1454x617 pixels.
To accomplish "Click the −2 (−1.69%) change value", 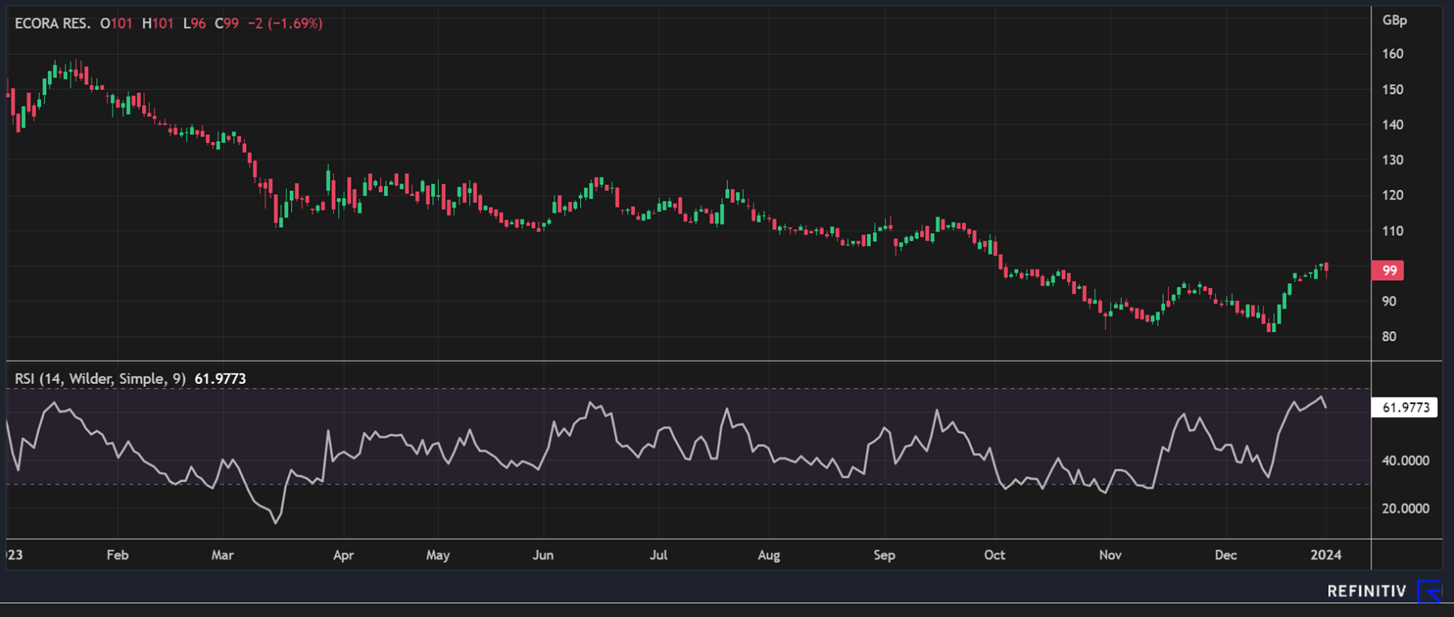I will (283, 23).
